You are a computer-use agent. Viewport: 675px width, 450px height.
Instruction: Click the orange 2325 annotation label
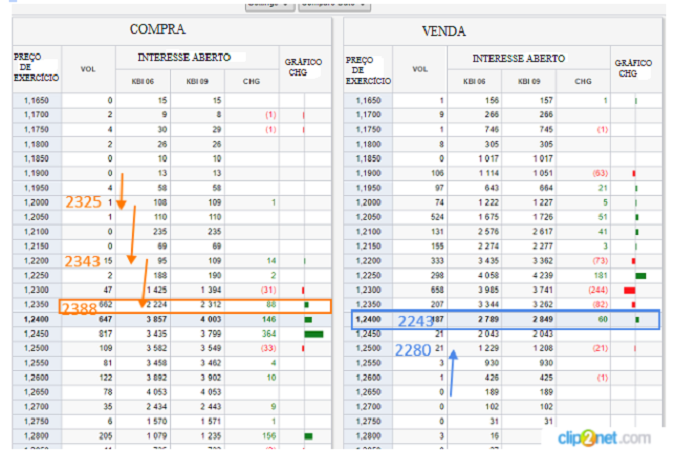[83, 203]
